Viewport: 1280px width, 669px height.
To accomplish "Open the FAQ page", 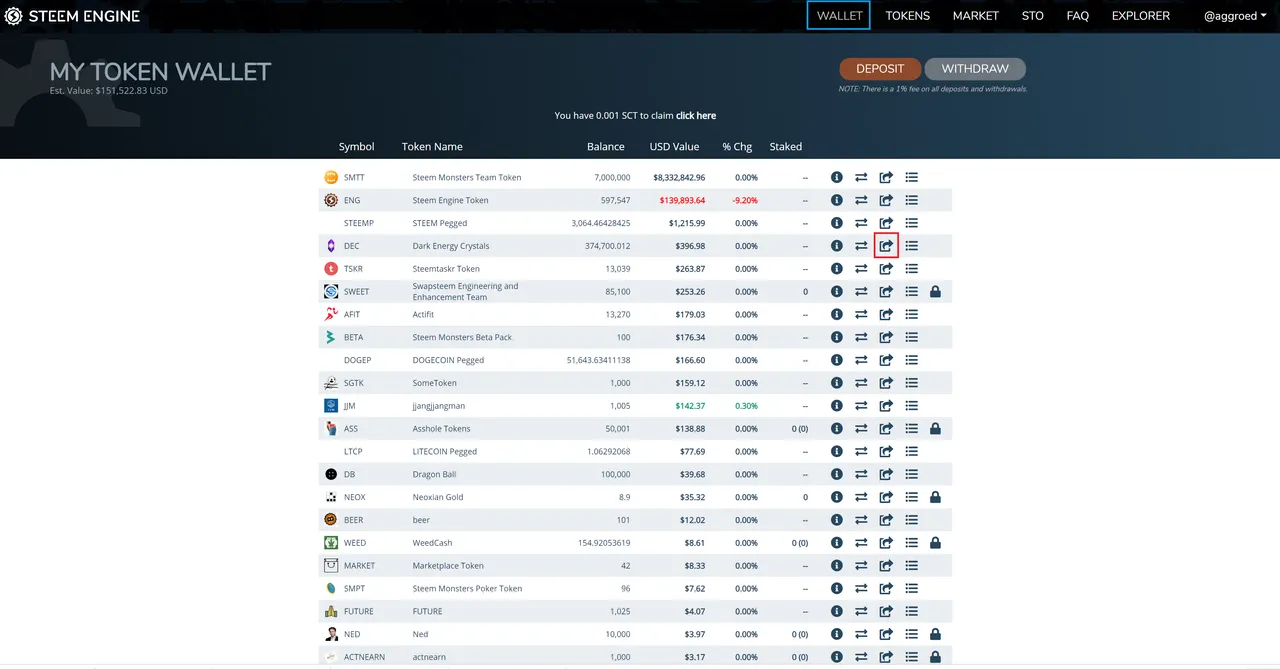I will pos(1078,16).
